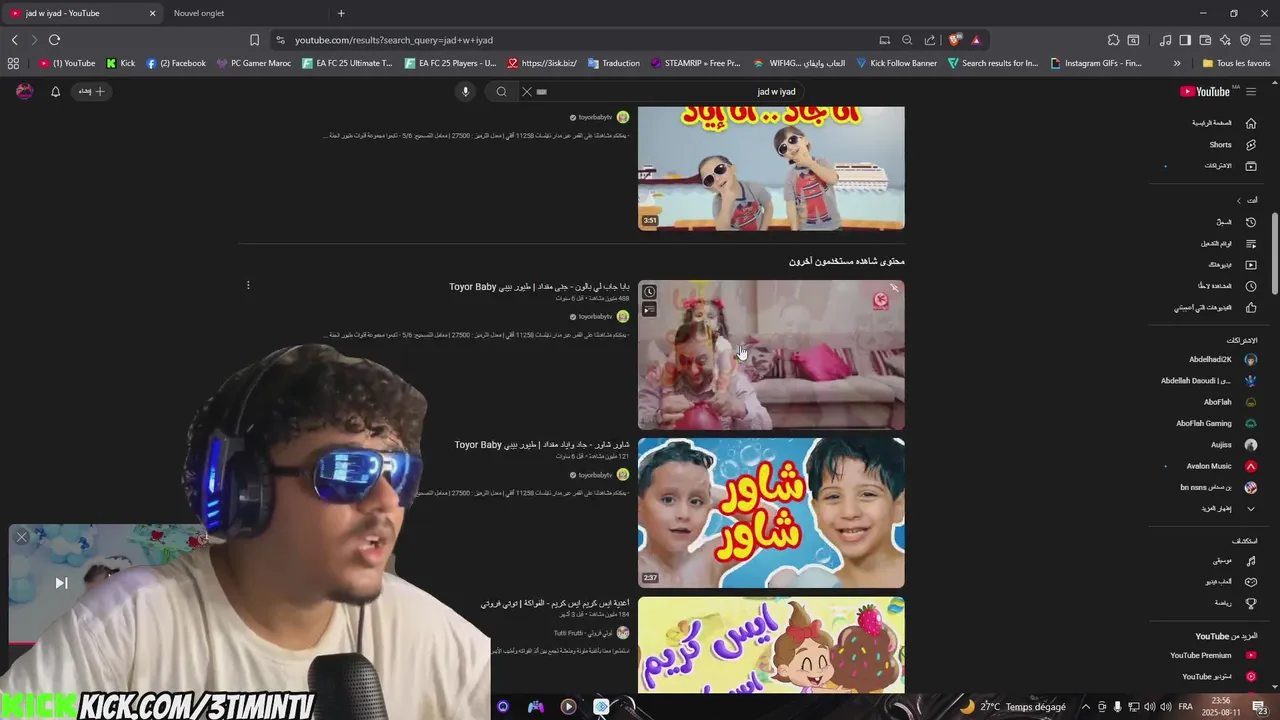The height and width of the screenshot is (720, 1280).
Task: Open AboFlah Gaming subscription channel
Action: click(1216, 423)
